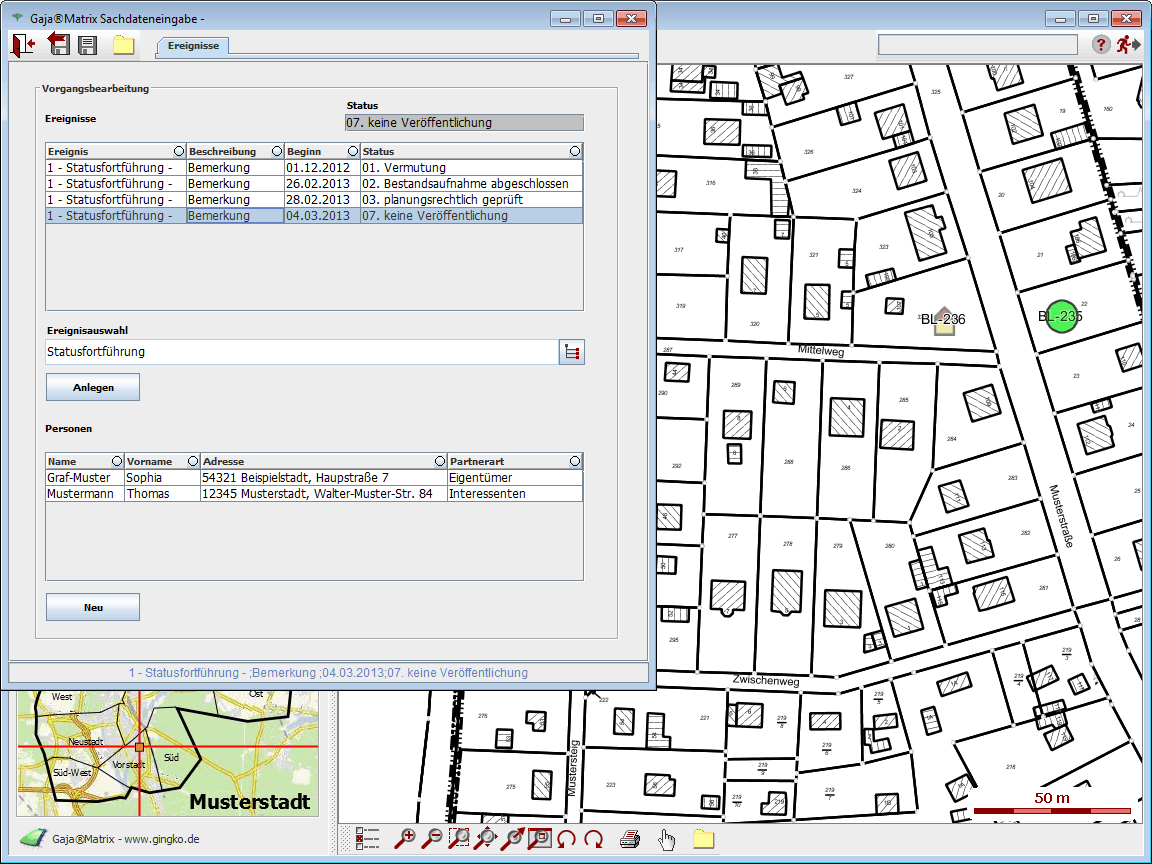This screenshot has height=864, width=1152.
Task: Click the Neu button under Personen
Action: (x=93, y=607)
